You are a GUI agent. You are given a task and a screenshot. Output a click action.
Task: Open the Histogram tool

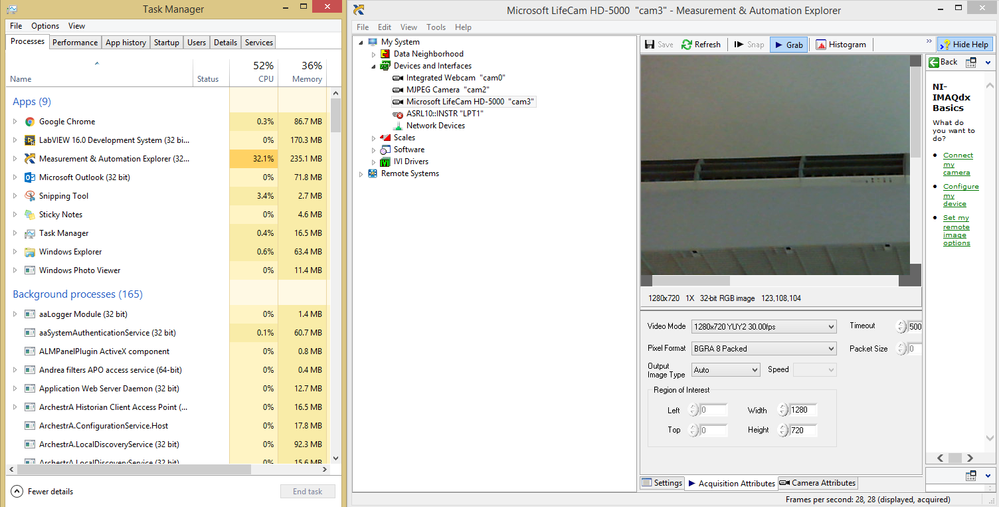(842, 45)
